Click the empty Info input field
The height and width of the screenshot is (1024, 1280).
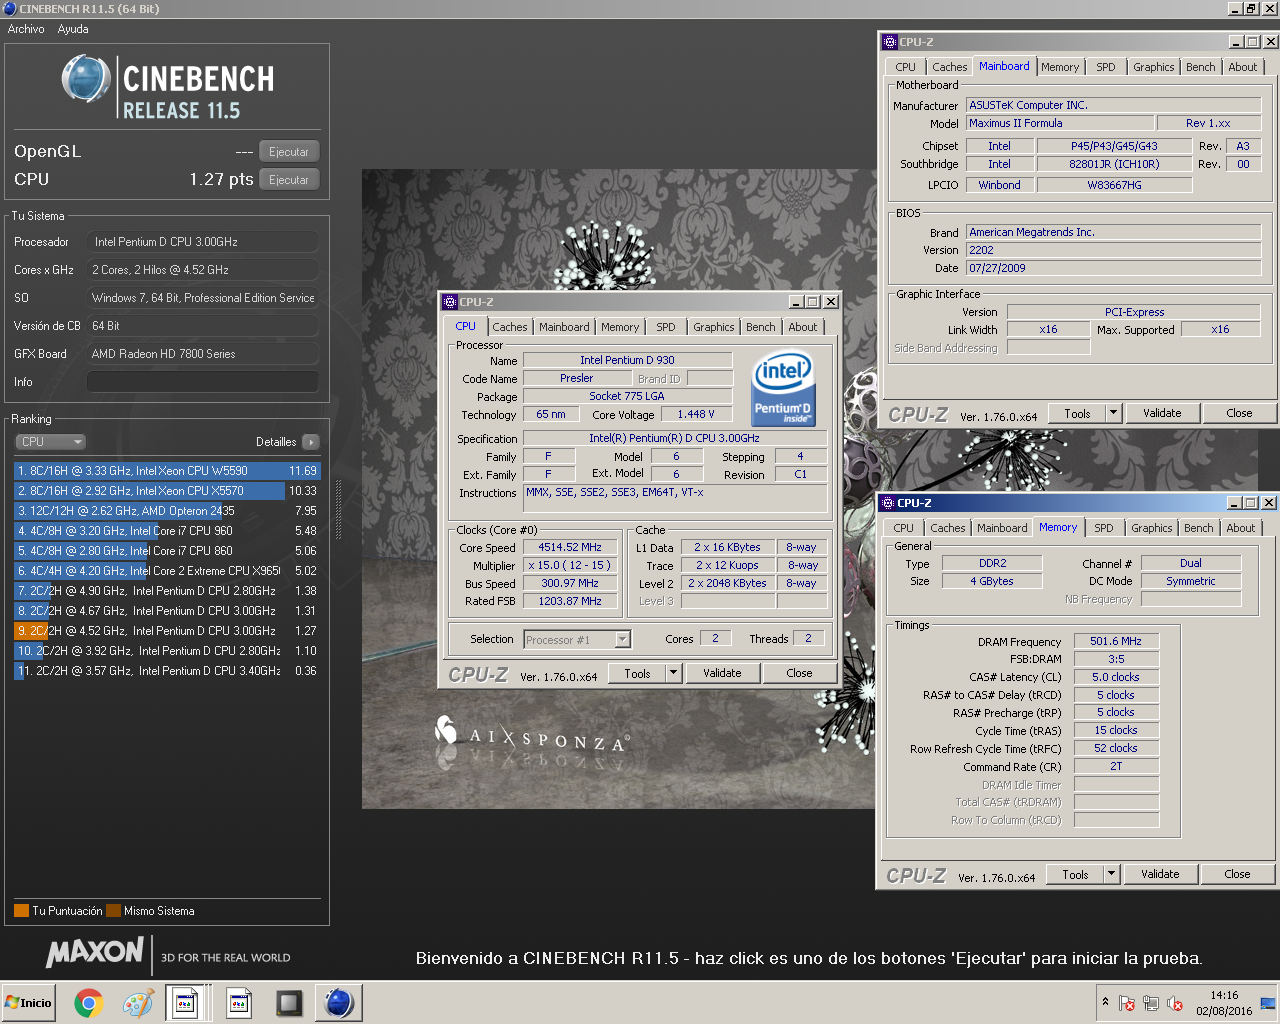tap(203, 382)
